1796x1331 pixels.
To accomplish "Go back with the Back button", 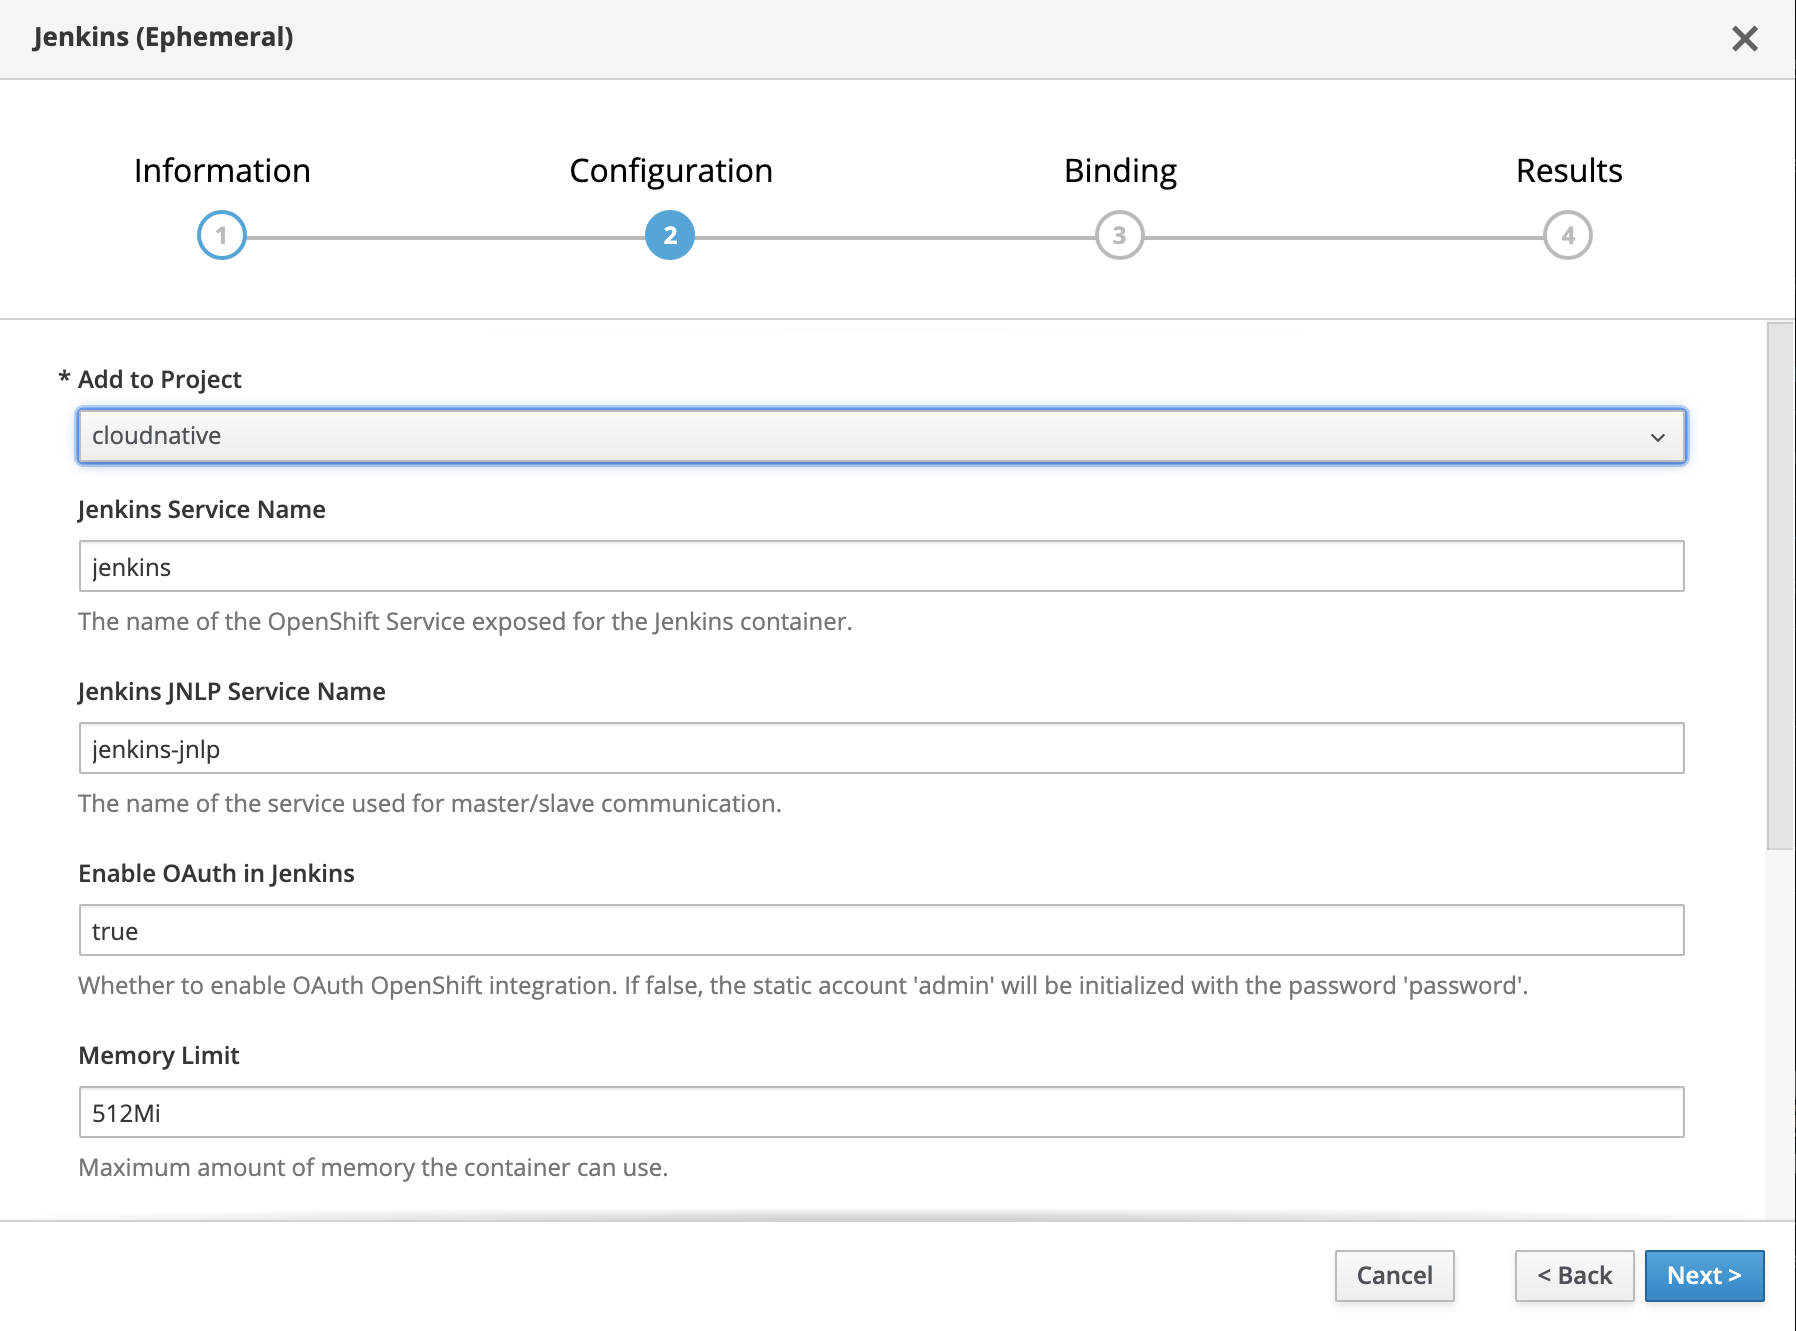I will (x=1575, y=1276).
